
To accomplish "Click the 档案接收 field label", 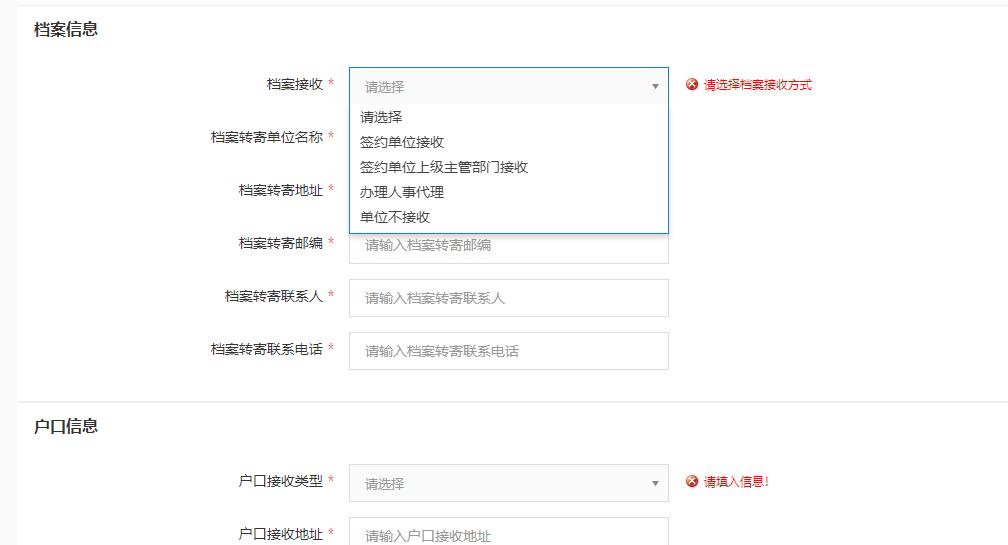I will point(294,85).
